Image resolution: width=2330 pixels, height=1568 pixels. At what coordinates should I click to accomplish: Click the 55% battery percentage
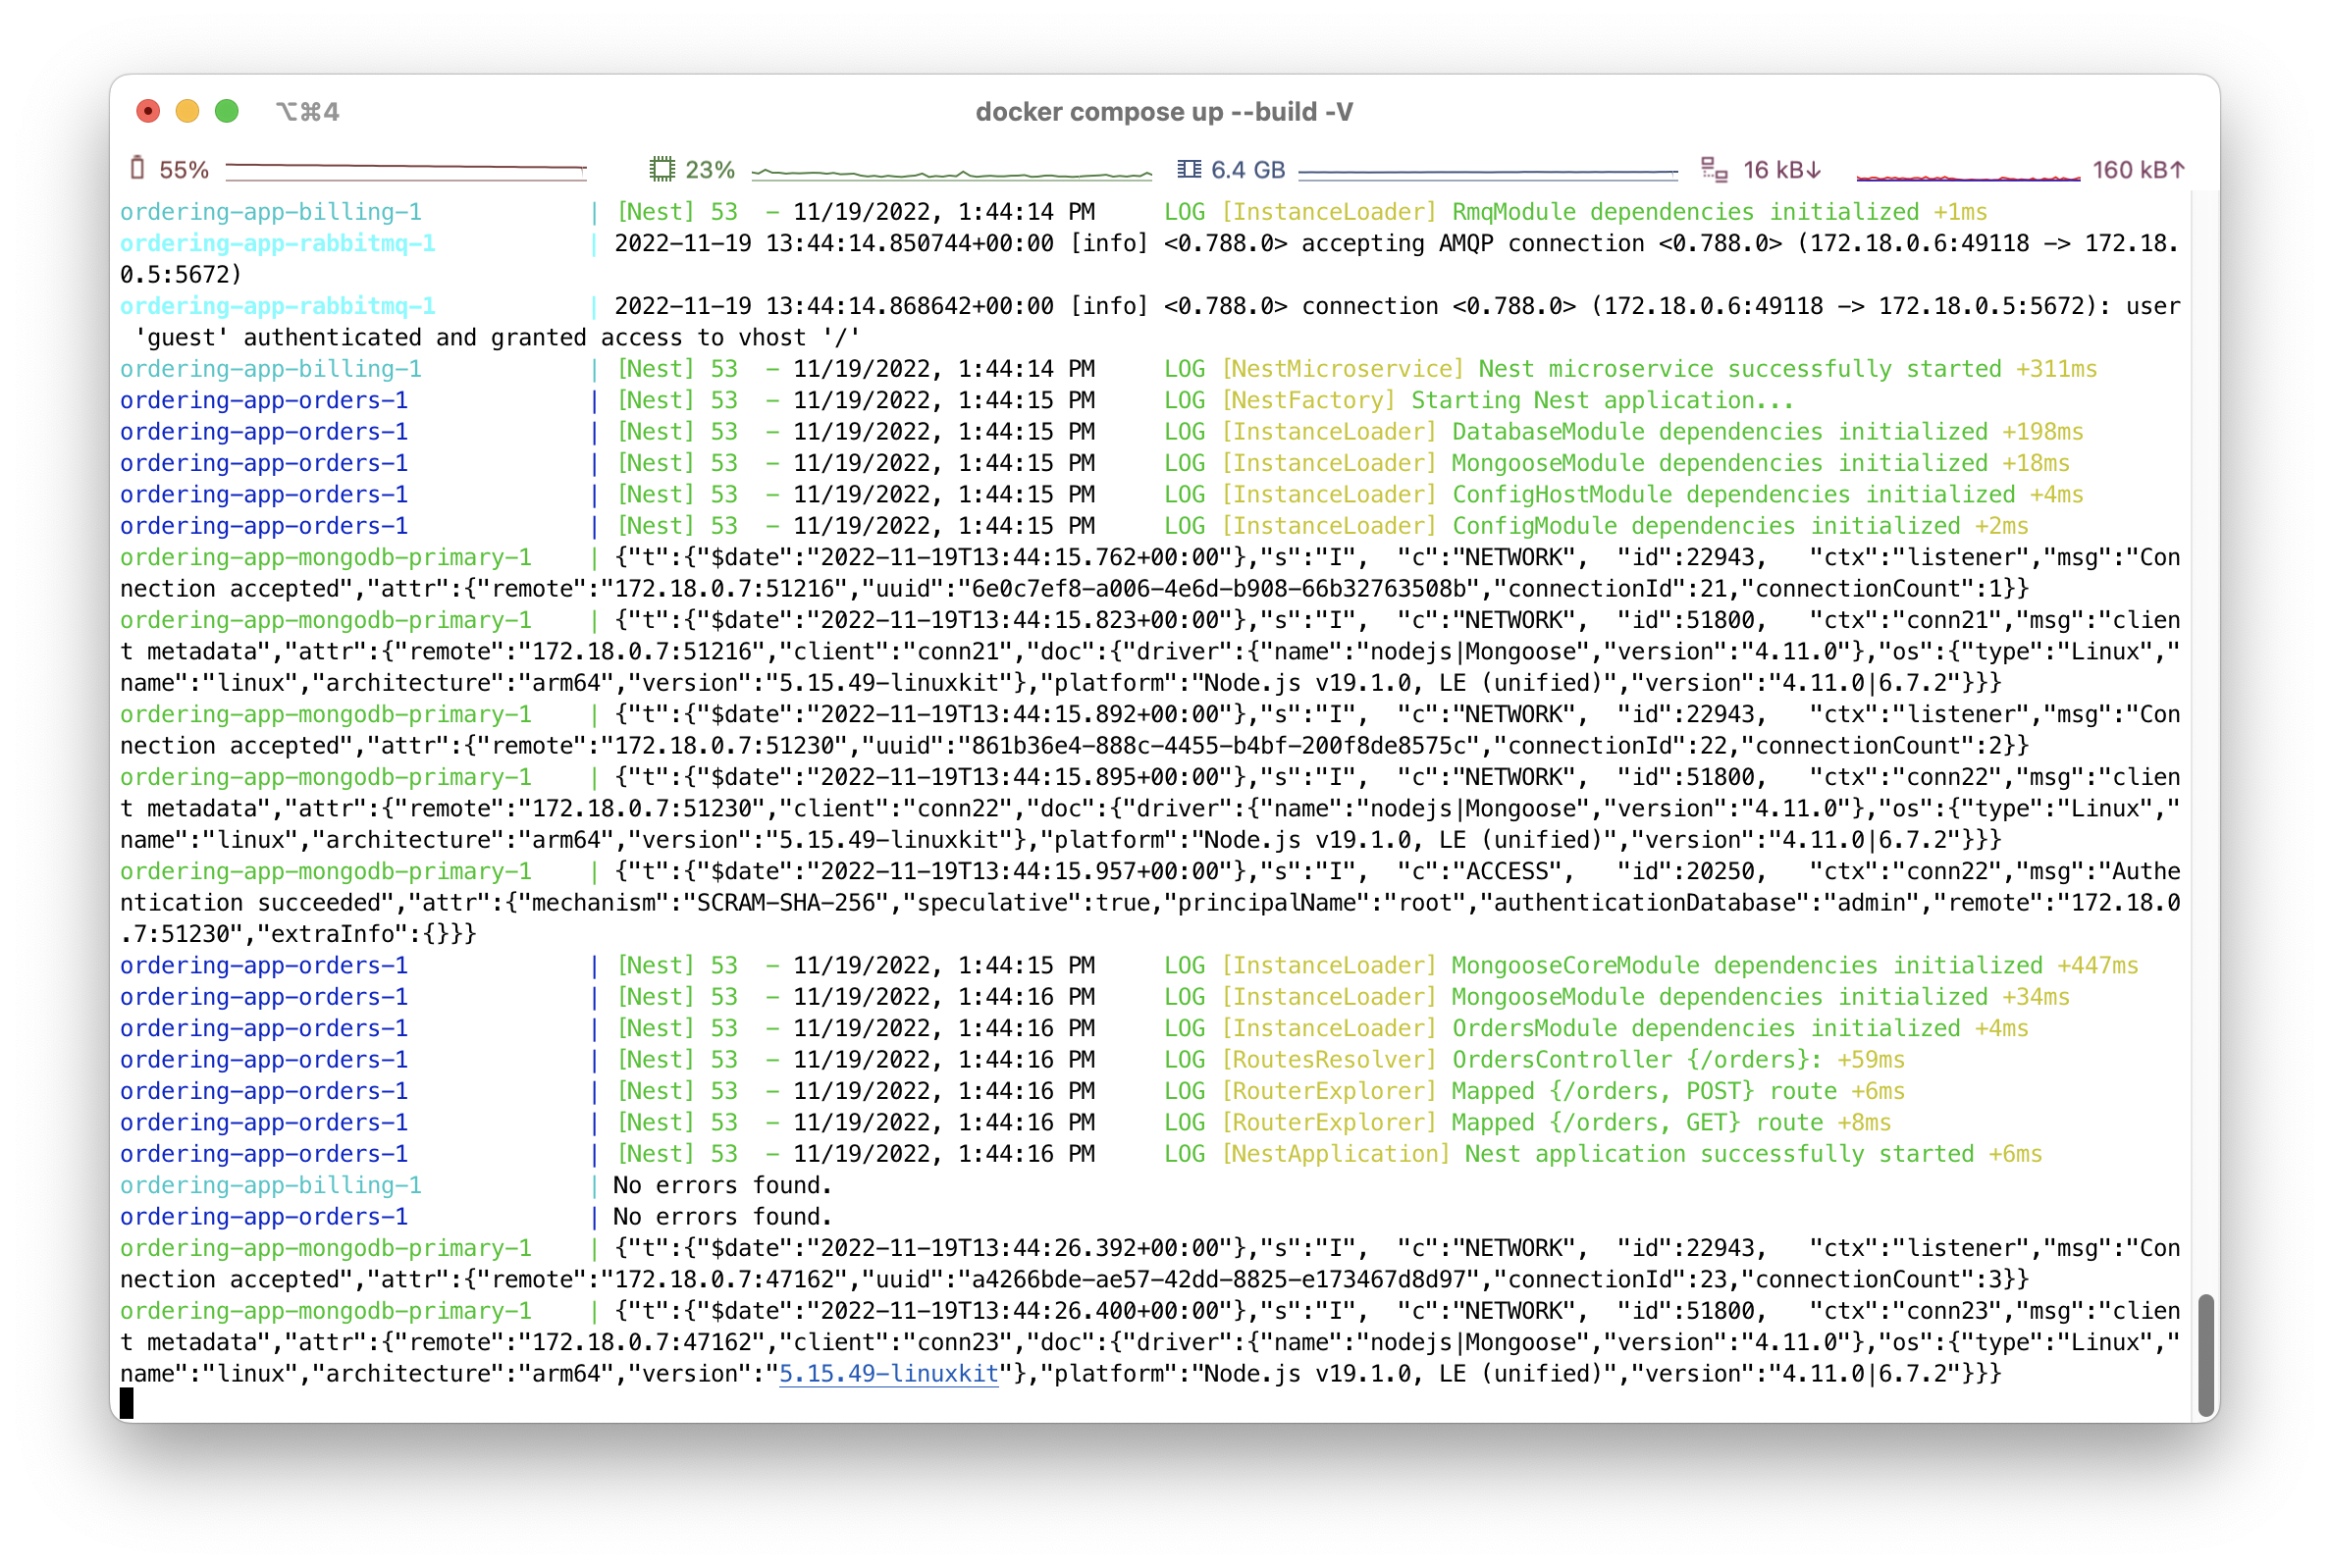[184, 170]
